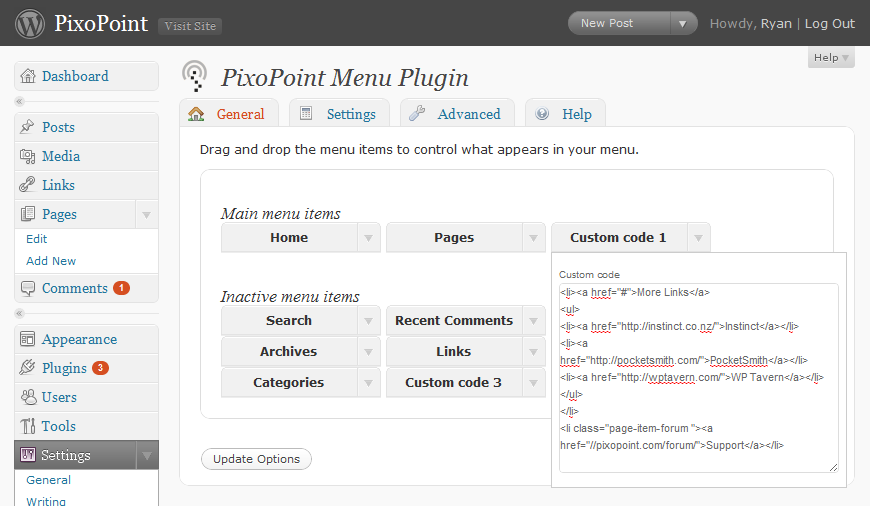The height and width of the screenshot is (506, 870).
Task: Expand the Home menu item options
Action: pos(368,238)
